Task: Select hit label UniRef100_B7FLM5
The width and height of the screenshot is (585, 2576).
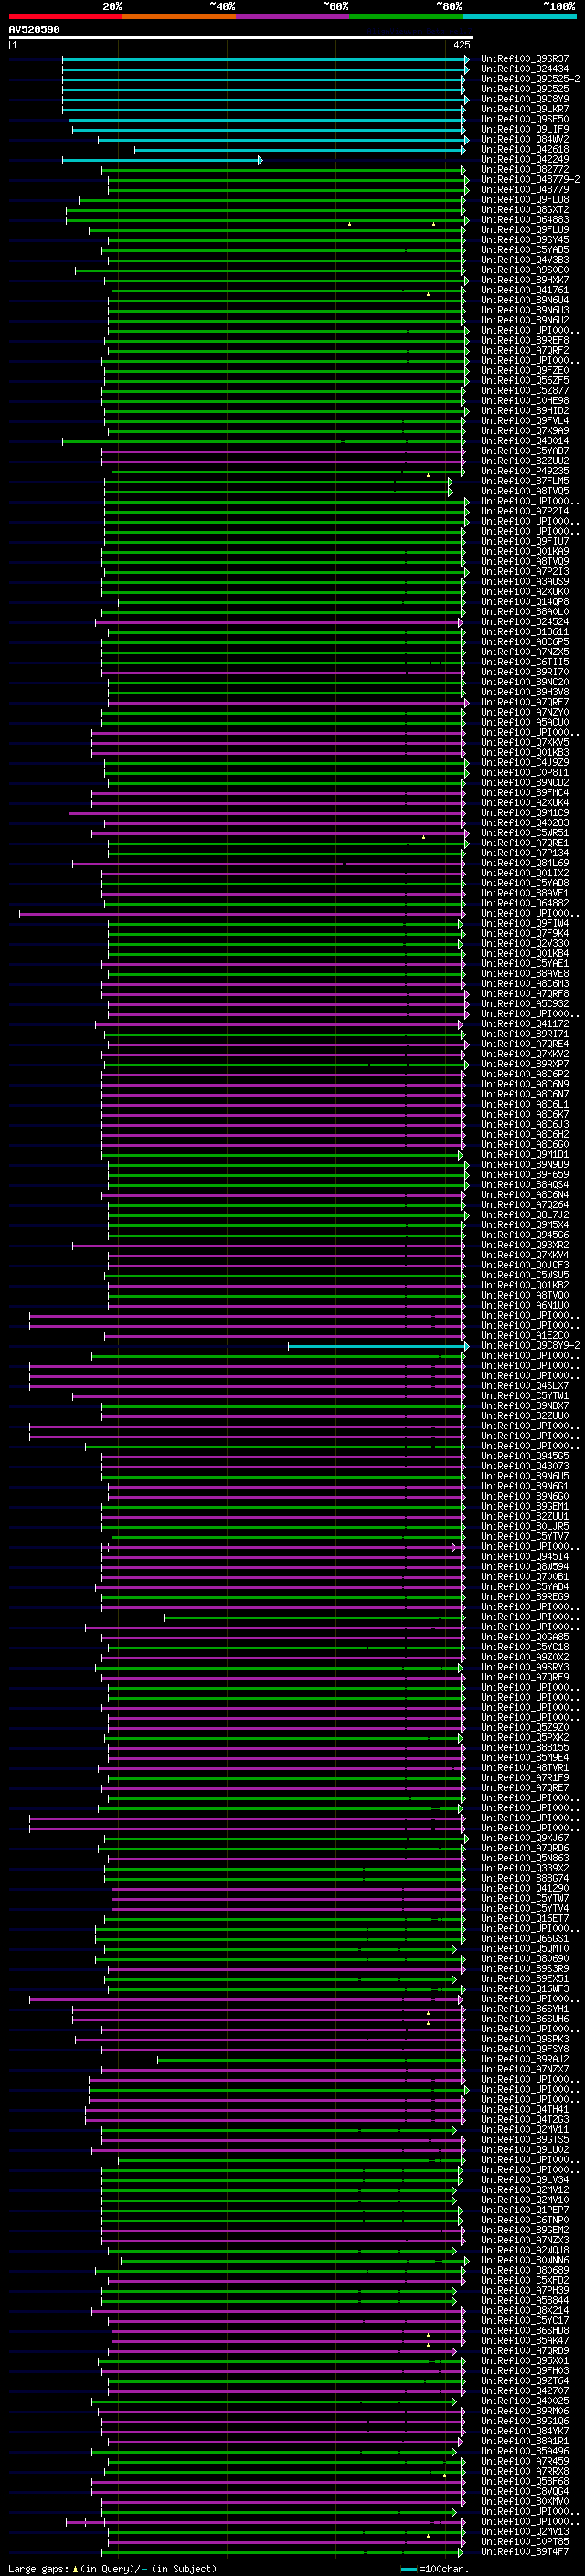Action: [525, 481]
